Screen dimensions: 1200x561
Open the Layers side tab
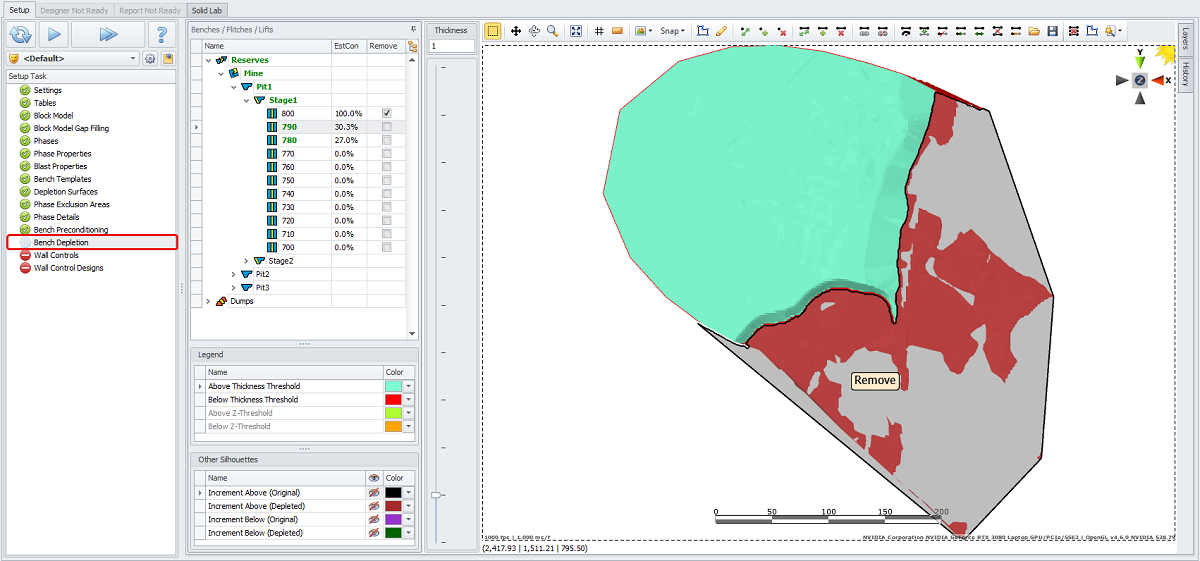(1185, 38)
